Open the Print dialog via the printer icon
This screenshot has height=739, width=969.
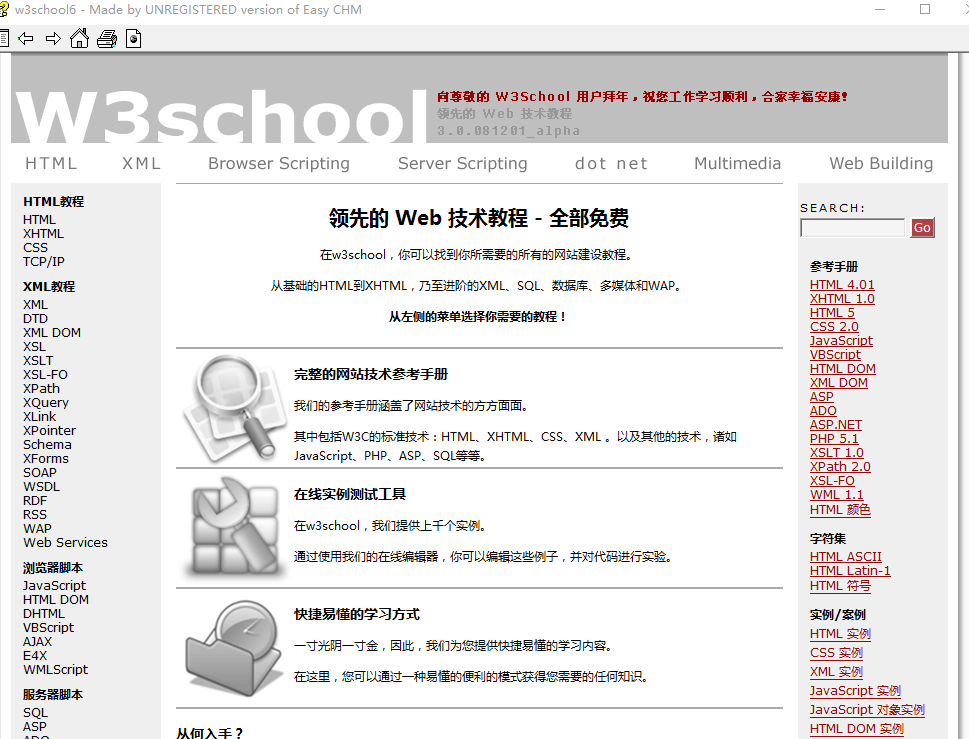(106, 38)
